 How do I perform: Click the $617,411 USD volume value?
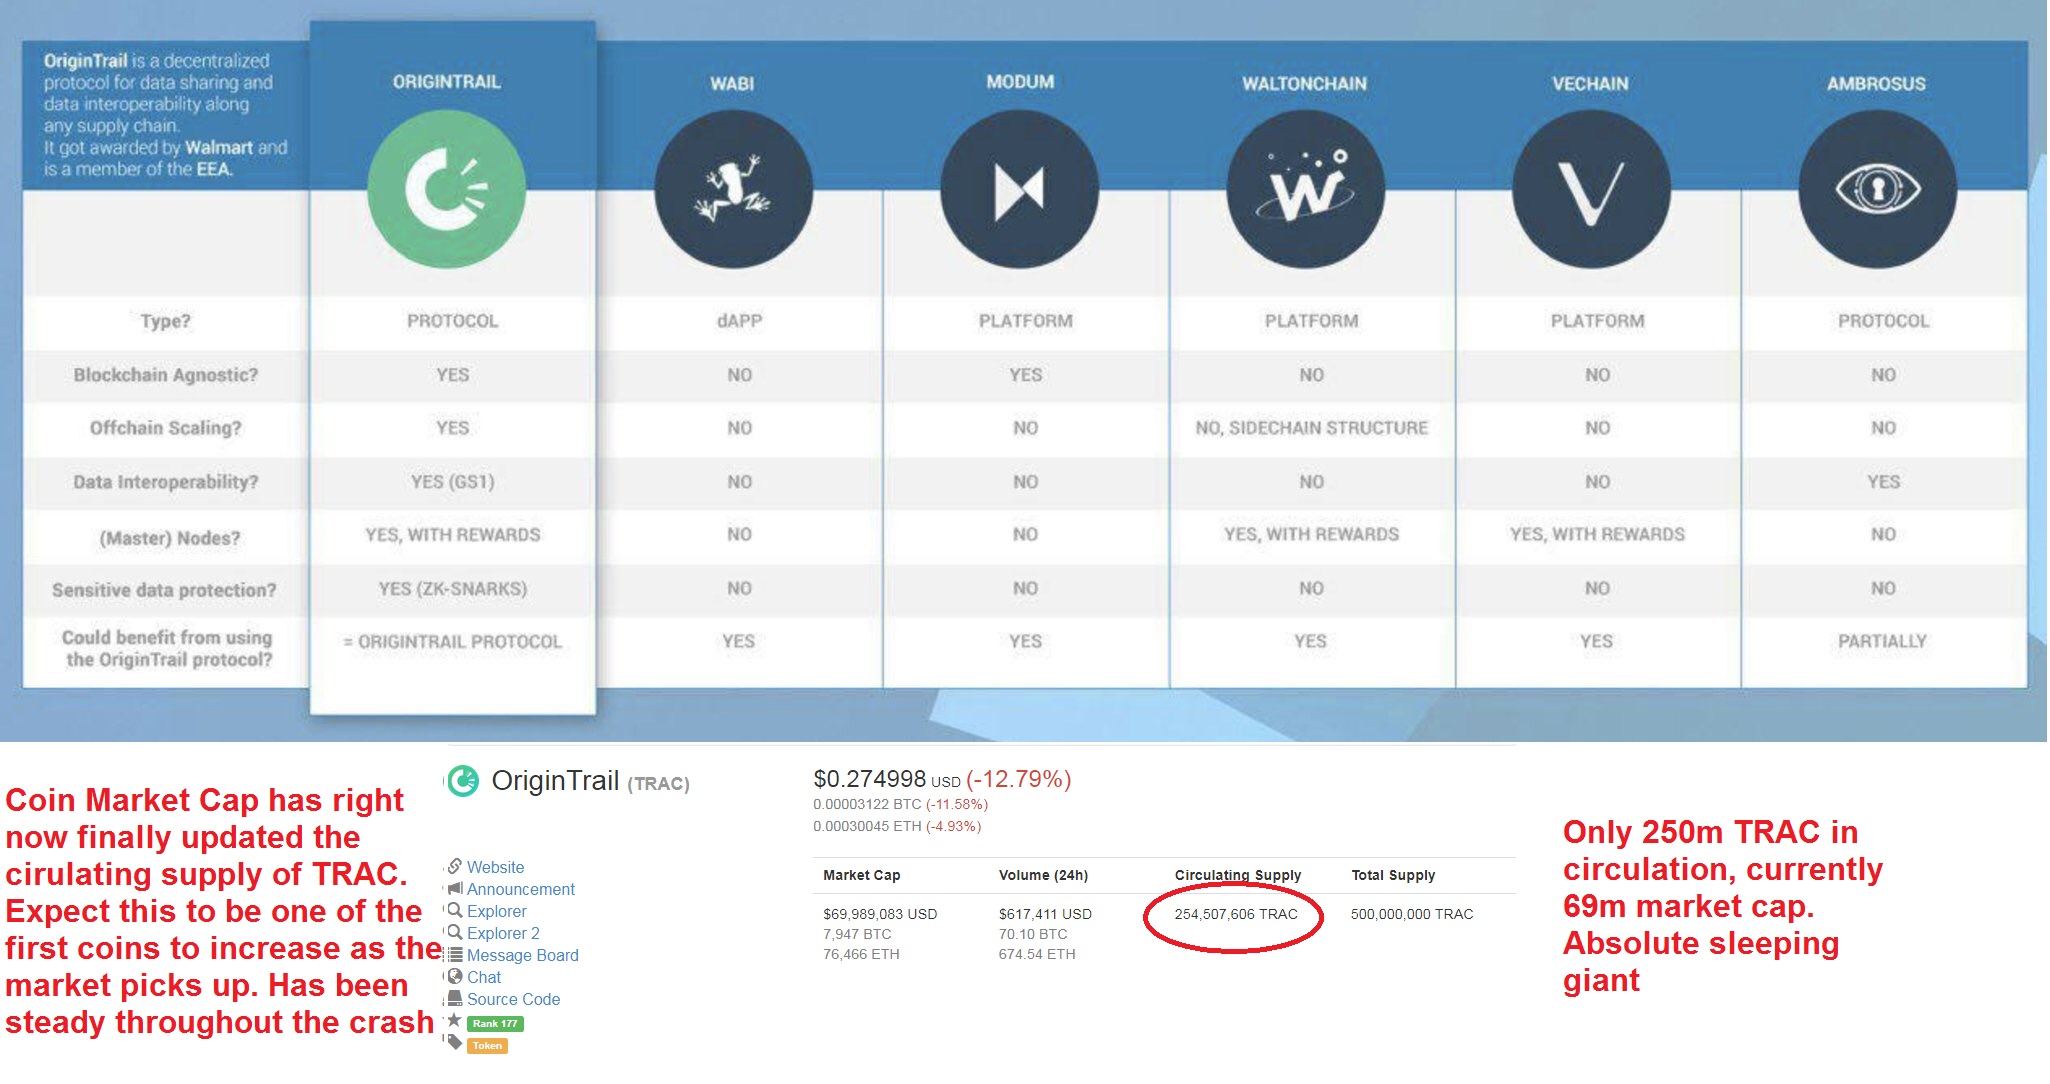[1045, 914]
